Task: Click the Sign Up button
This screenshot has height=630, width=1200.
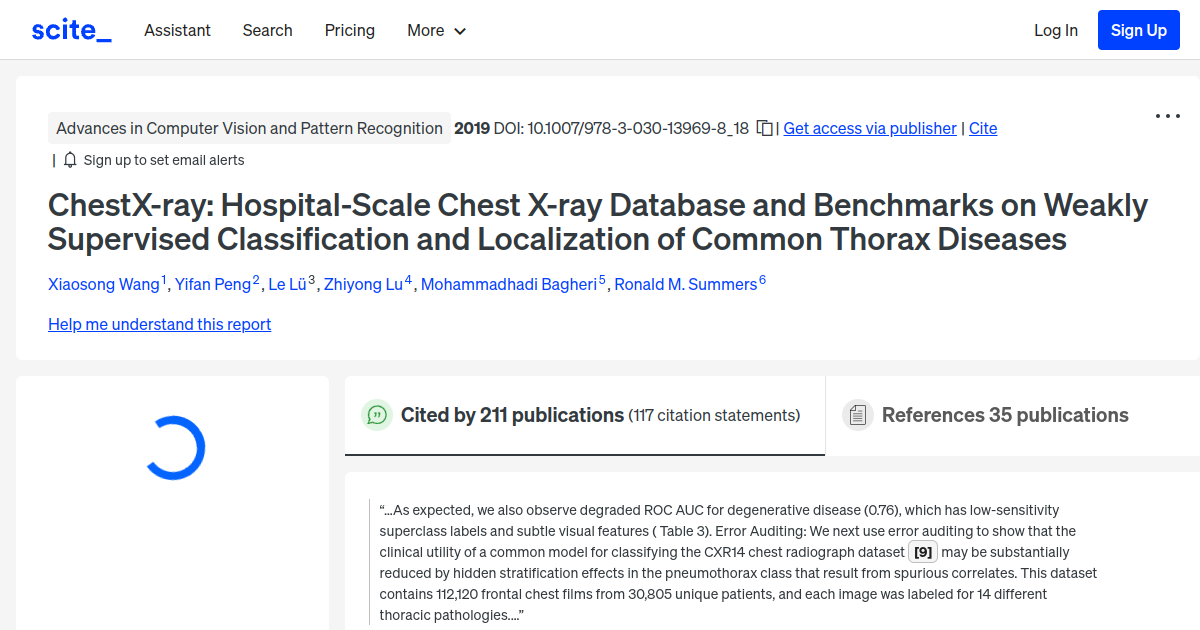Action: coord(1138,29)
